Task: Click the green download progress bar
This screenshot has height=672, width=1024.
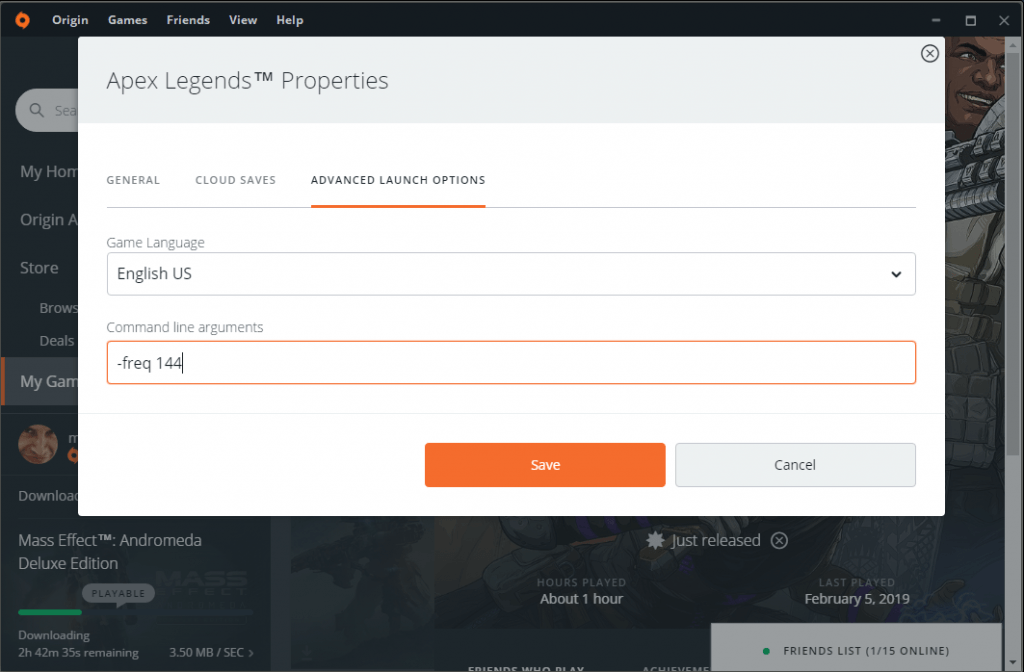Action: (x=48, y=614)
